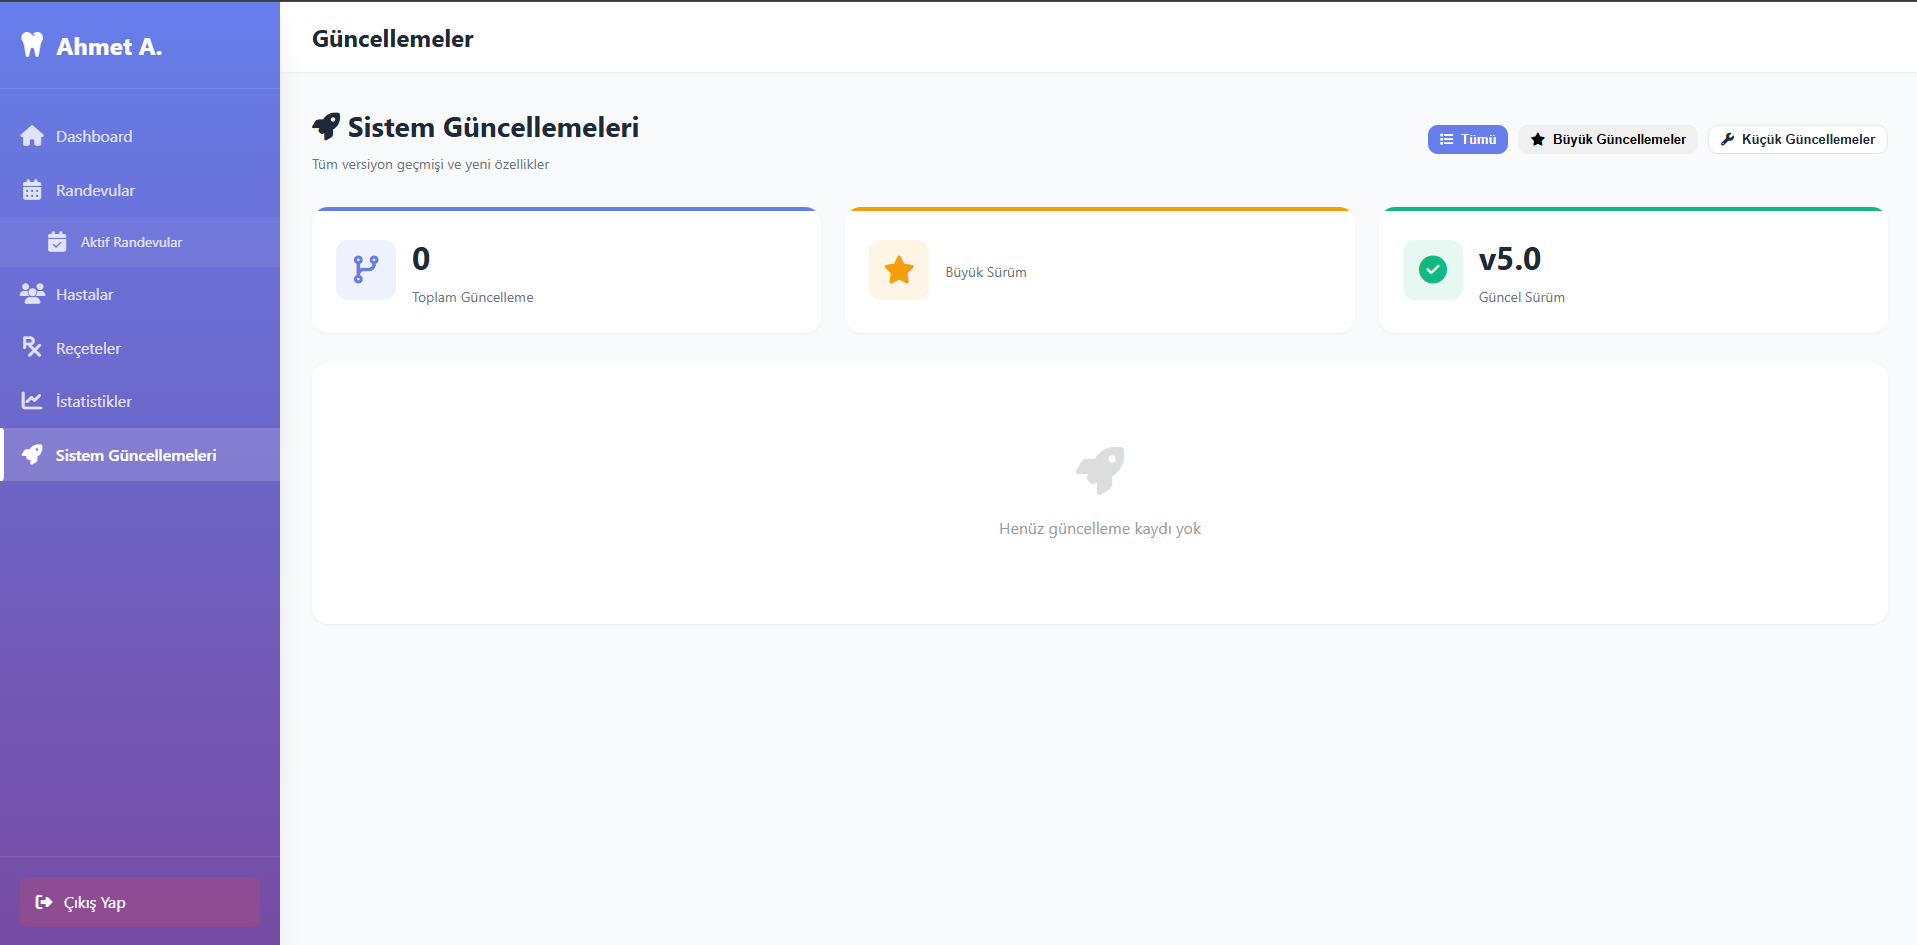The width and height of the screenshot is (1917, 945).
Task: Click the rocket icon in the Sistem Güncellemeleri sidebar item
Action: [x=32, y=455]
